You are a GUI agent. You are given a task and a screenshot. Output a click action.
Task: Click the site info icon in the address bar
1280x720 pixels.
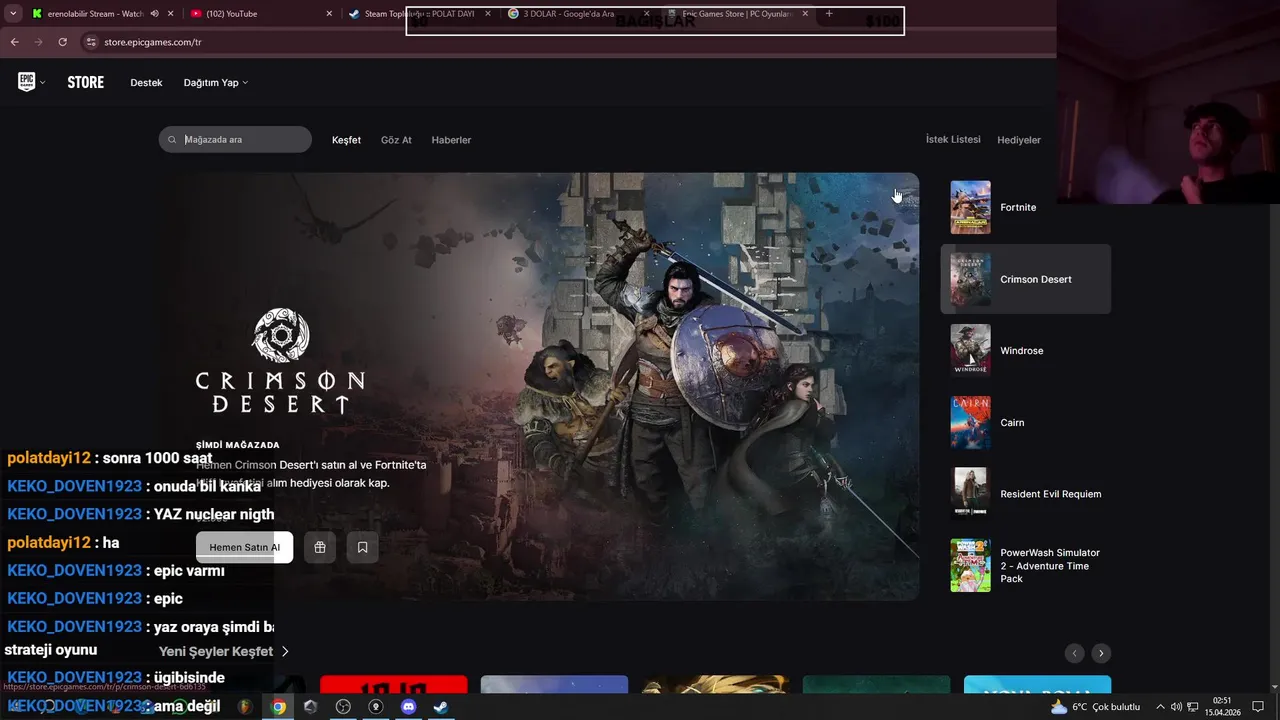pyautogui.click(x=91, y=42)
